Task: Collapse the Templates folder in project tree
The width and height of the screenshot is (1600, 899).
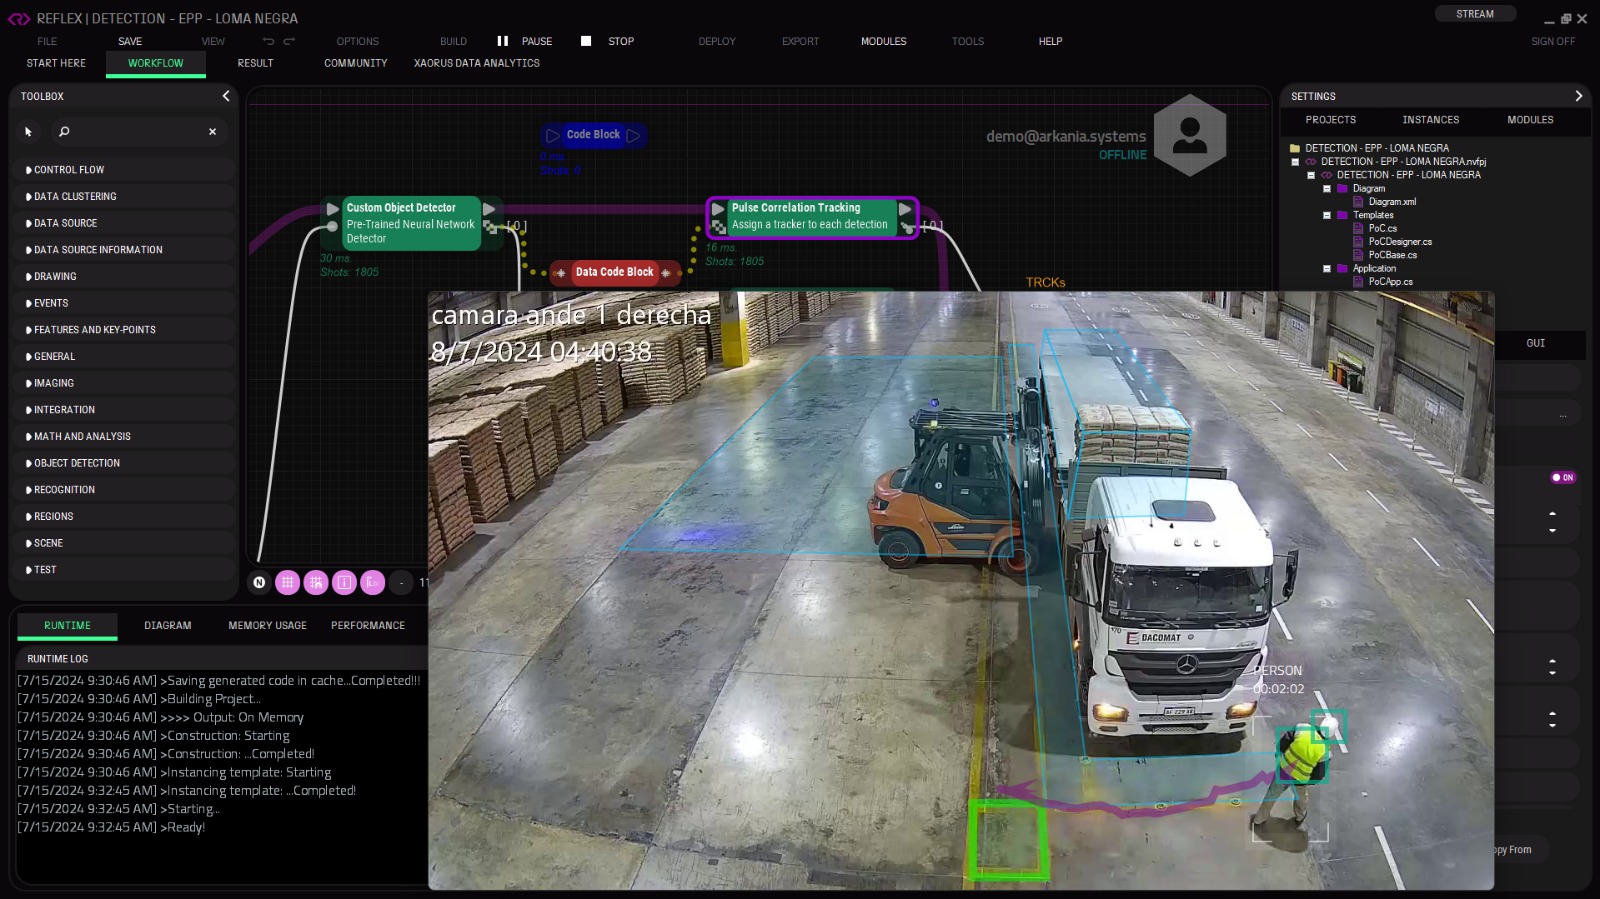Action: [x=1327, y=215]
